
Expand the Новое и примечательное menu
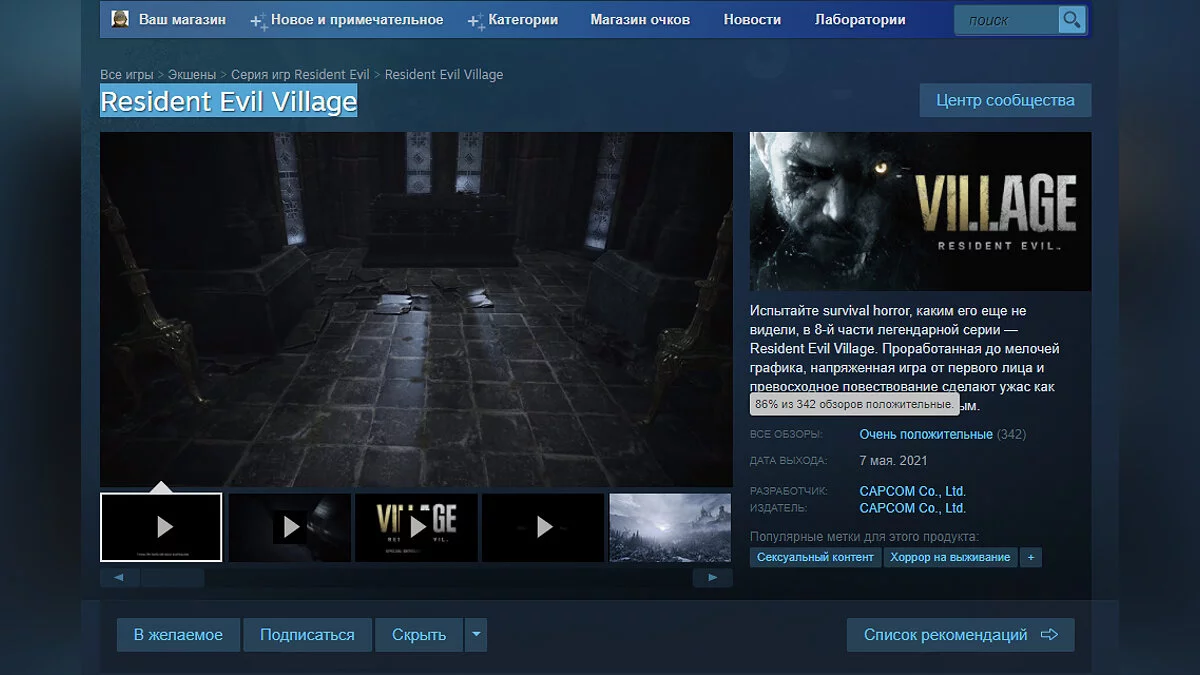[346, 20]
